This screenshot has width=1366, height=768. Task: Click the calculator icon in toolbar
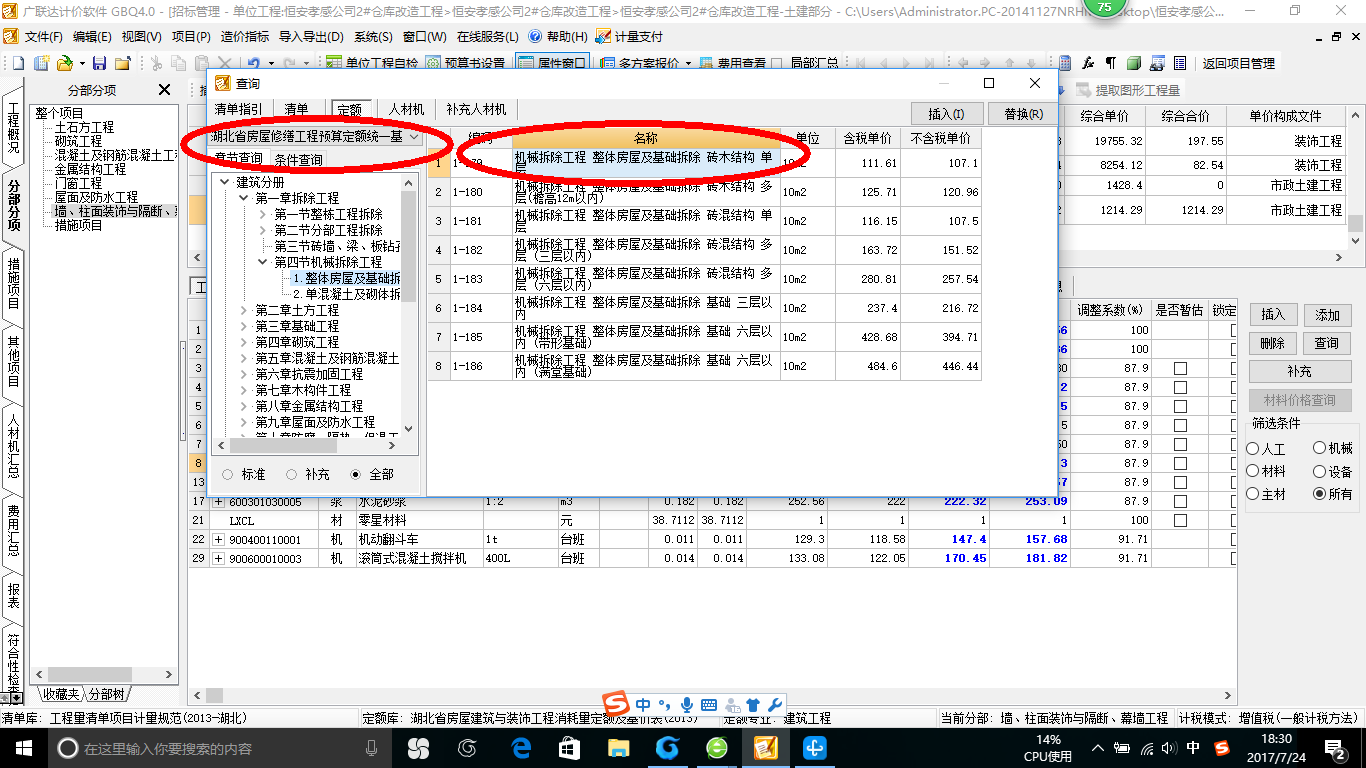tap(1066, 63)
